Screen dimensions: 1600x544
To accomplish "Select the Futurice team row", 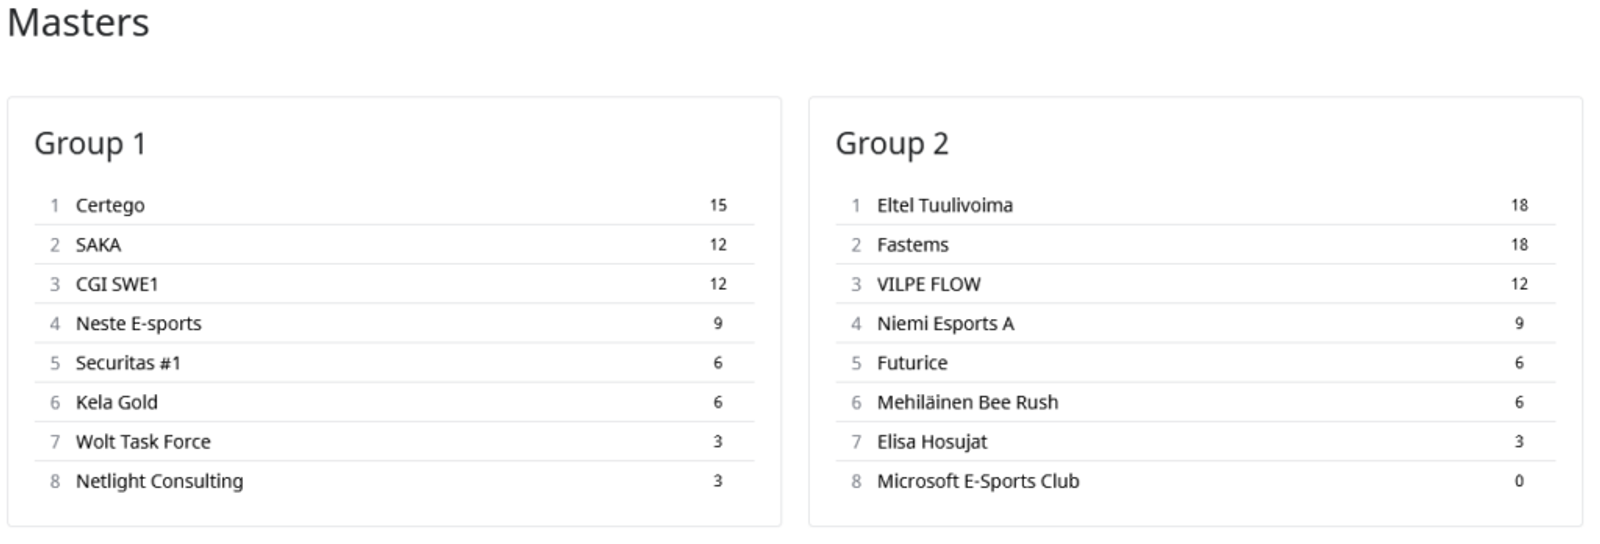I will coord(912,363).
